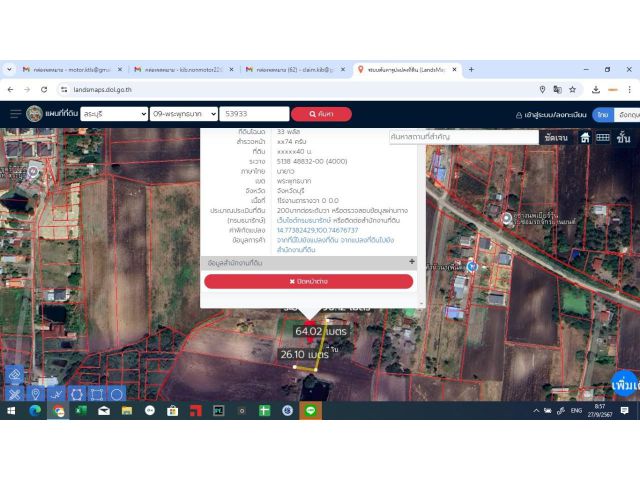Switch the language to อังกฤษ
This screenshot has height=480, width=640.
[628, 114]
